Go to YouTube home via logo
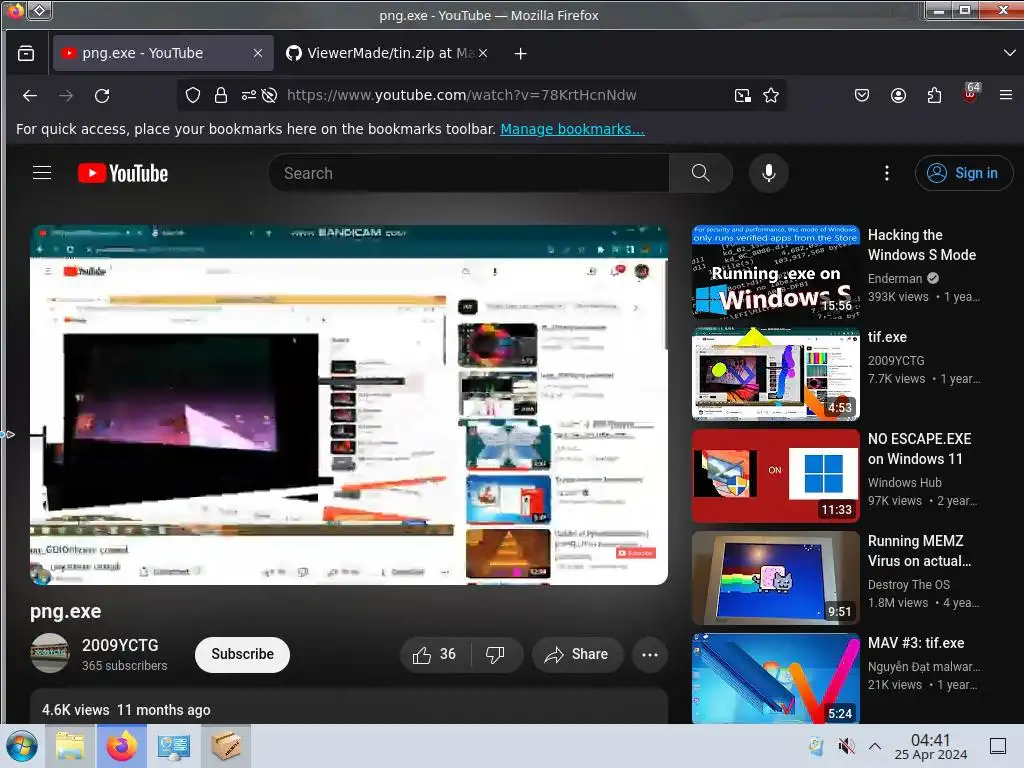 123,173
